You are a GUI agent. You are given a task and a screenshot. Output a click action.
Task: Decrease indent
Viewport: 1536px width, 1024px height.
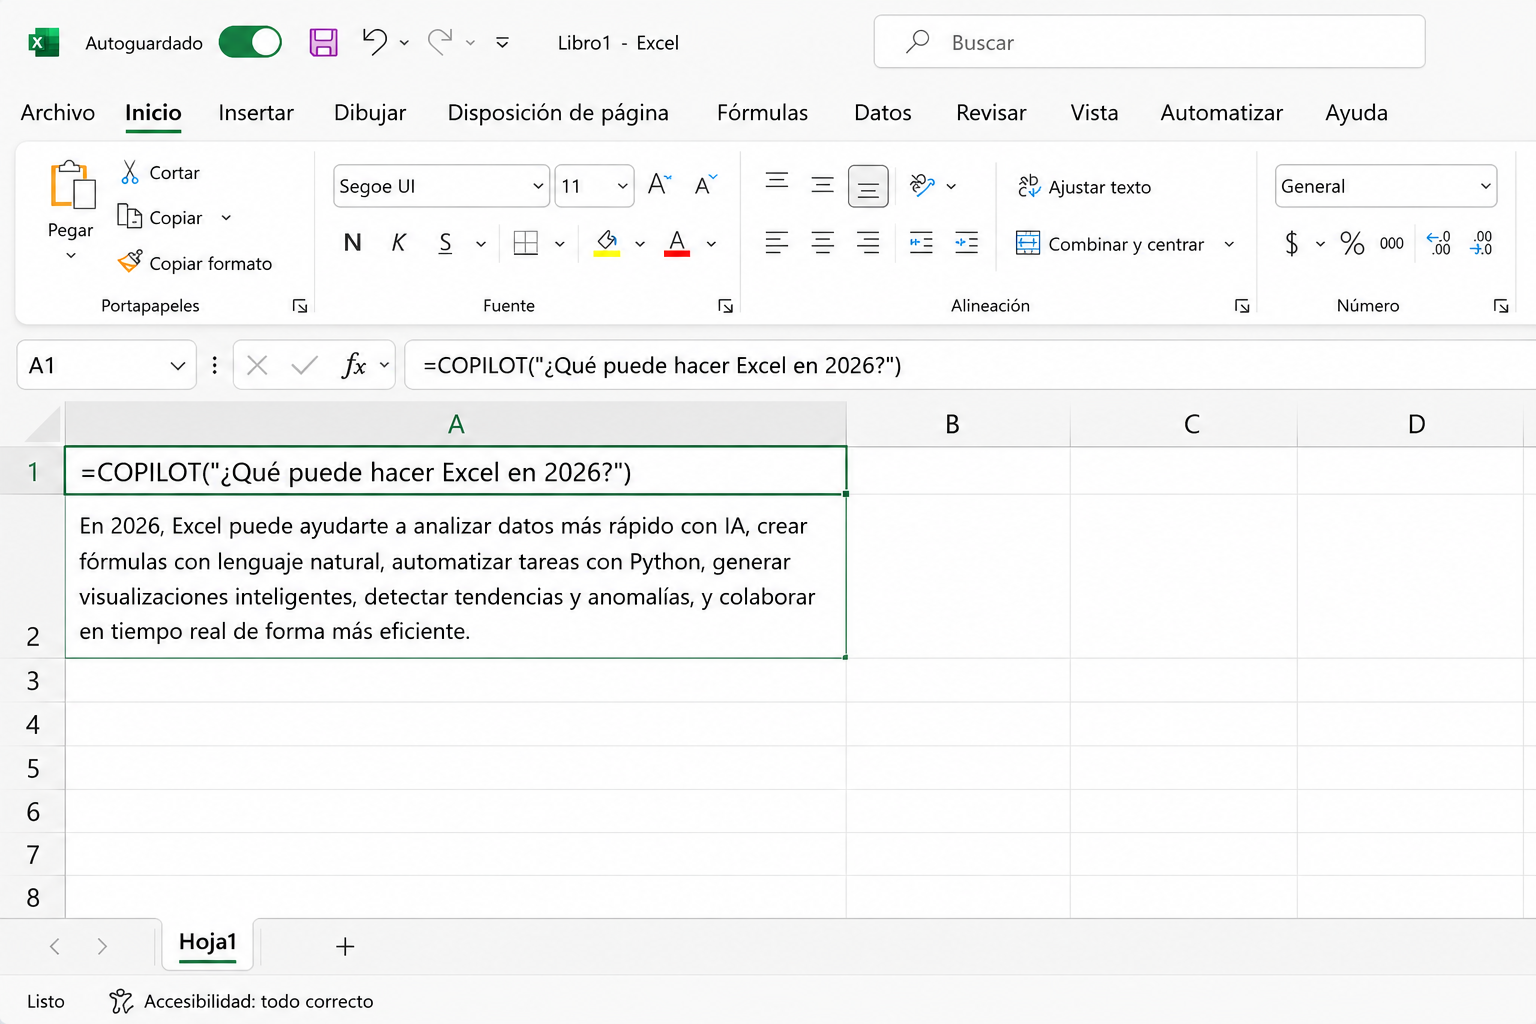pos(921,242)
